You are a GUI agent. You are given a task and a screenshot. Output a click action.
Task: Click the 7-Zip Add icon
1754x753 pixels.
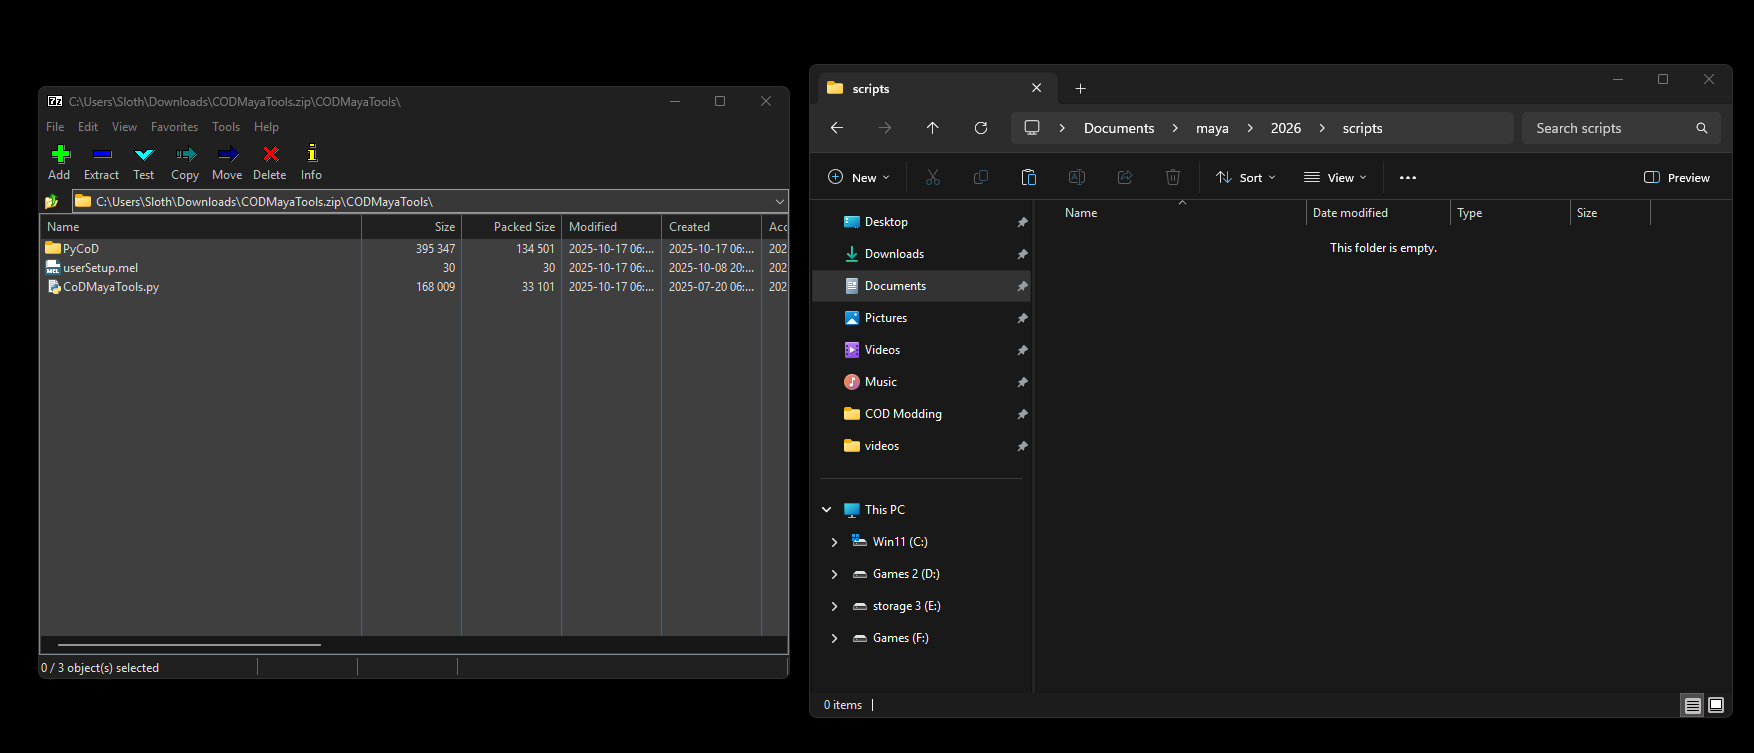tap(60, 155)
